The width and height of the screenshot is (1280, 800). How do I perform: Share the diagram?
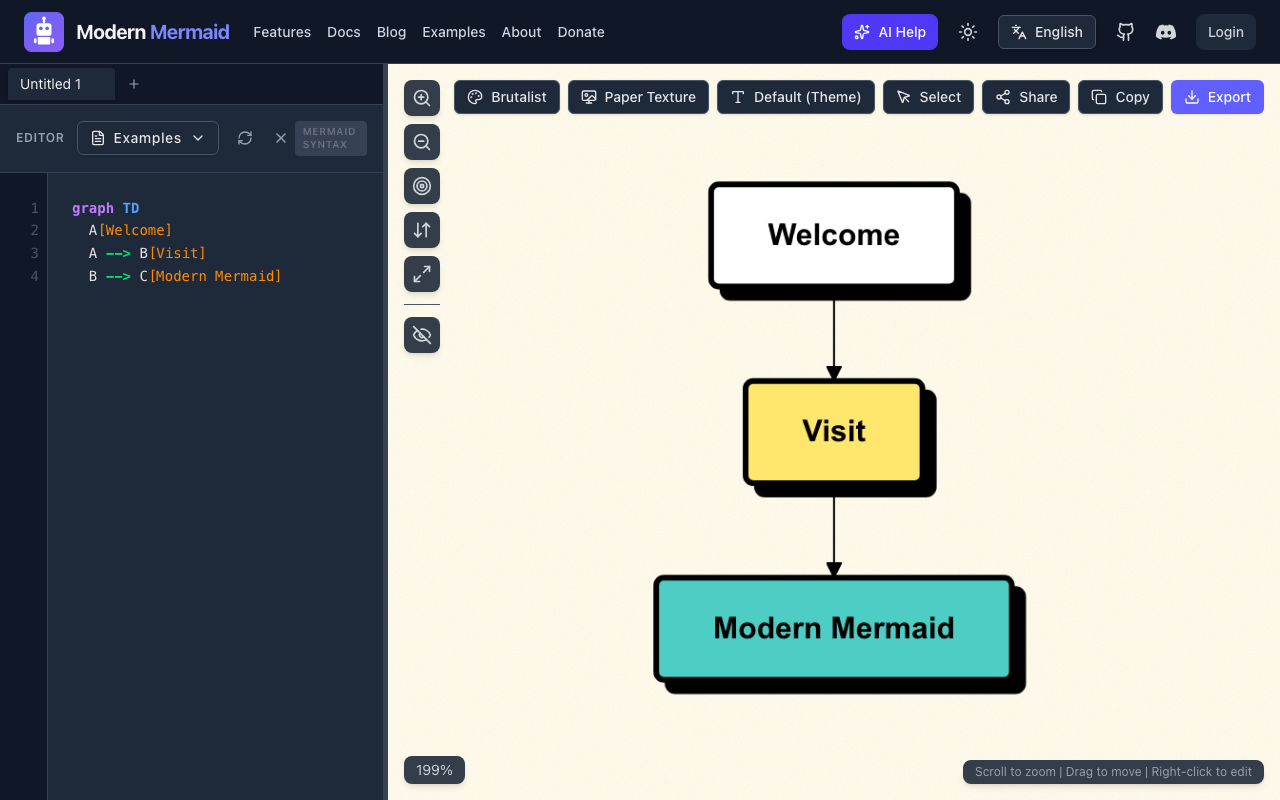(x=1026, y=97)
